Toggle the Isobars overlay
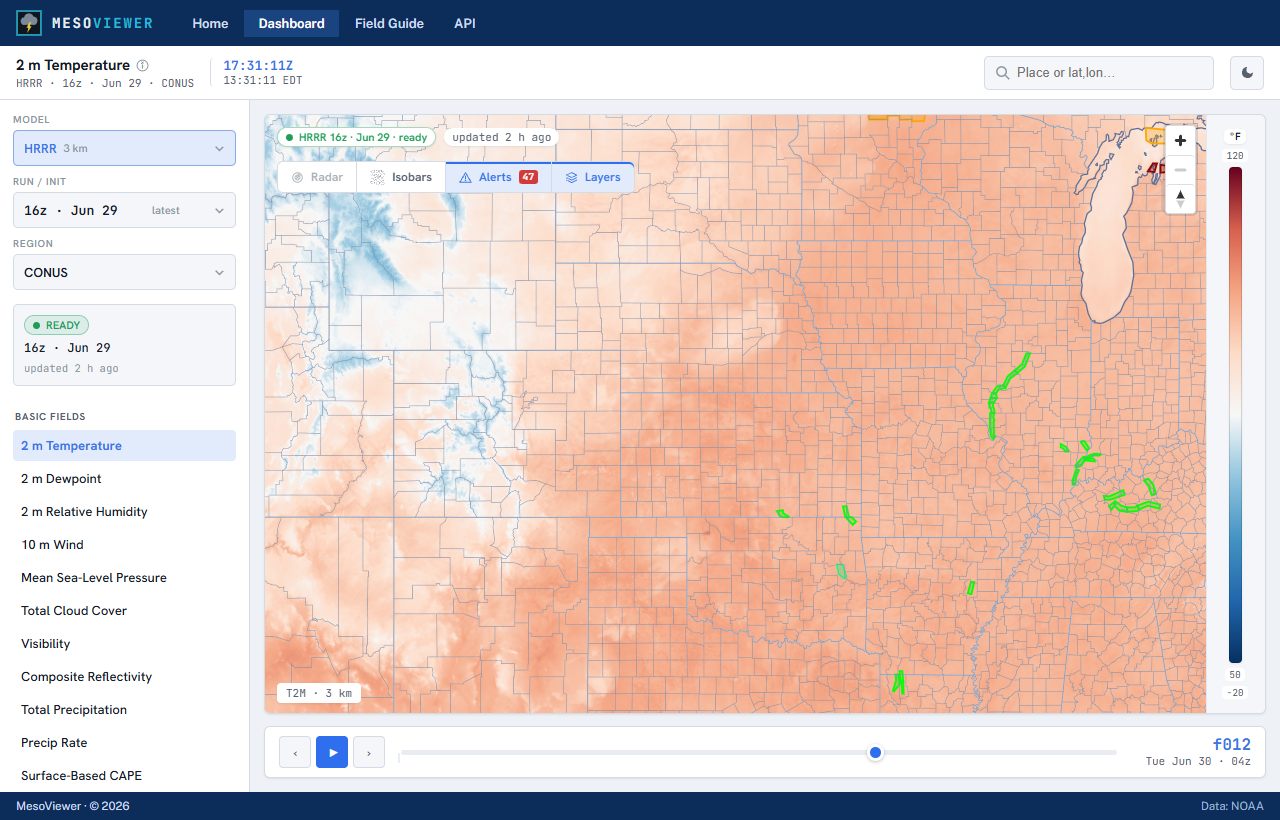The width and height of the screenshot is (1280, 820). point(401,177)
